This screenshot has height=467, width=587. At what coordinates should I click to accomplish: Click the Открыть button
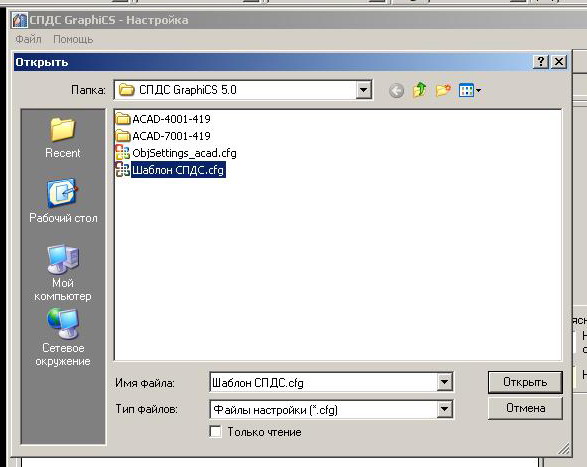pyautogui.click(x=525, y=382)
